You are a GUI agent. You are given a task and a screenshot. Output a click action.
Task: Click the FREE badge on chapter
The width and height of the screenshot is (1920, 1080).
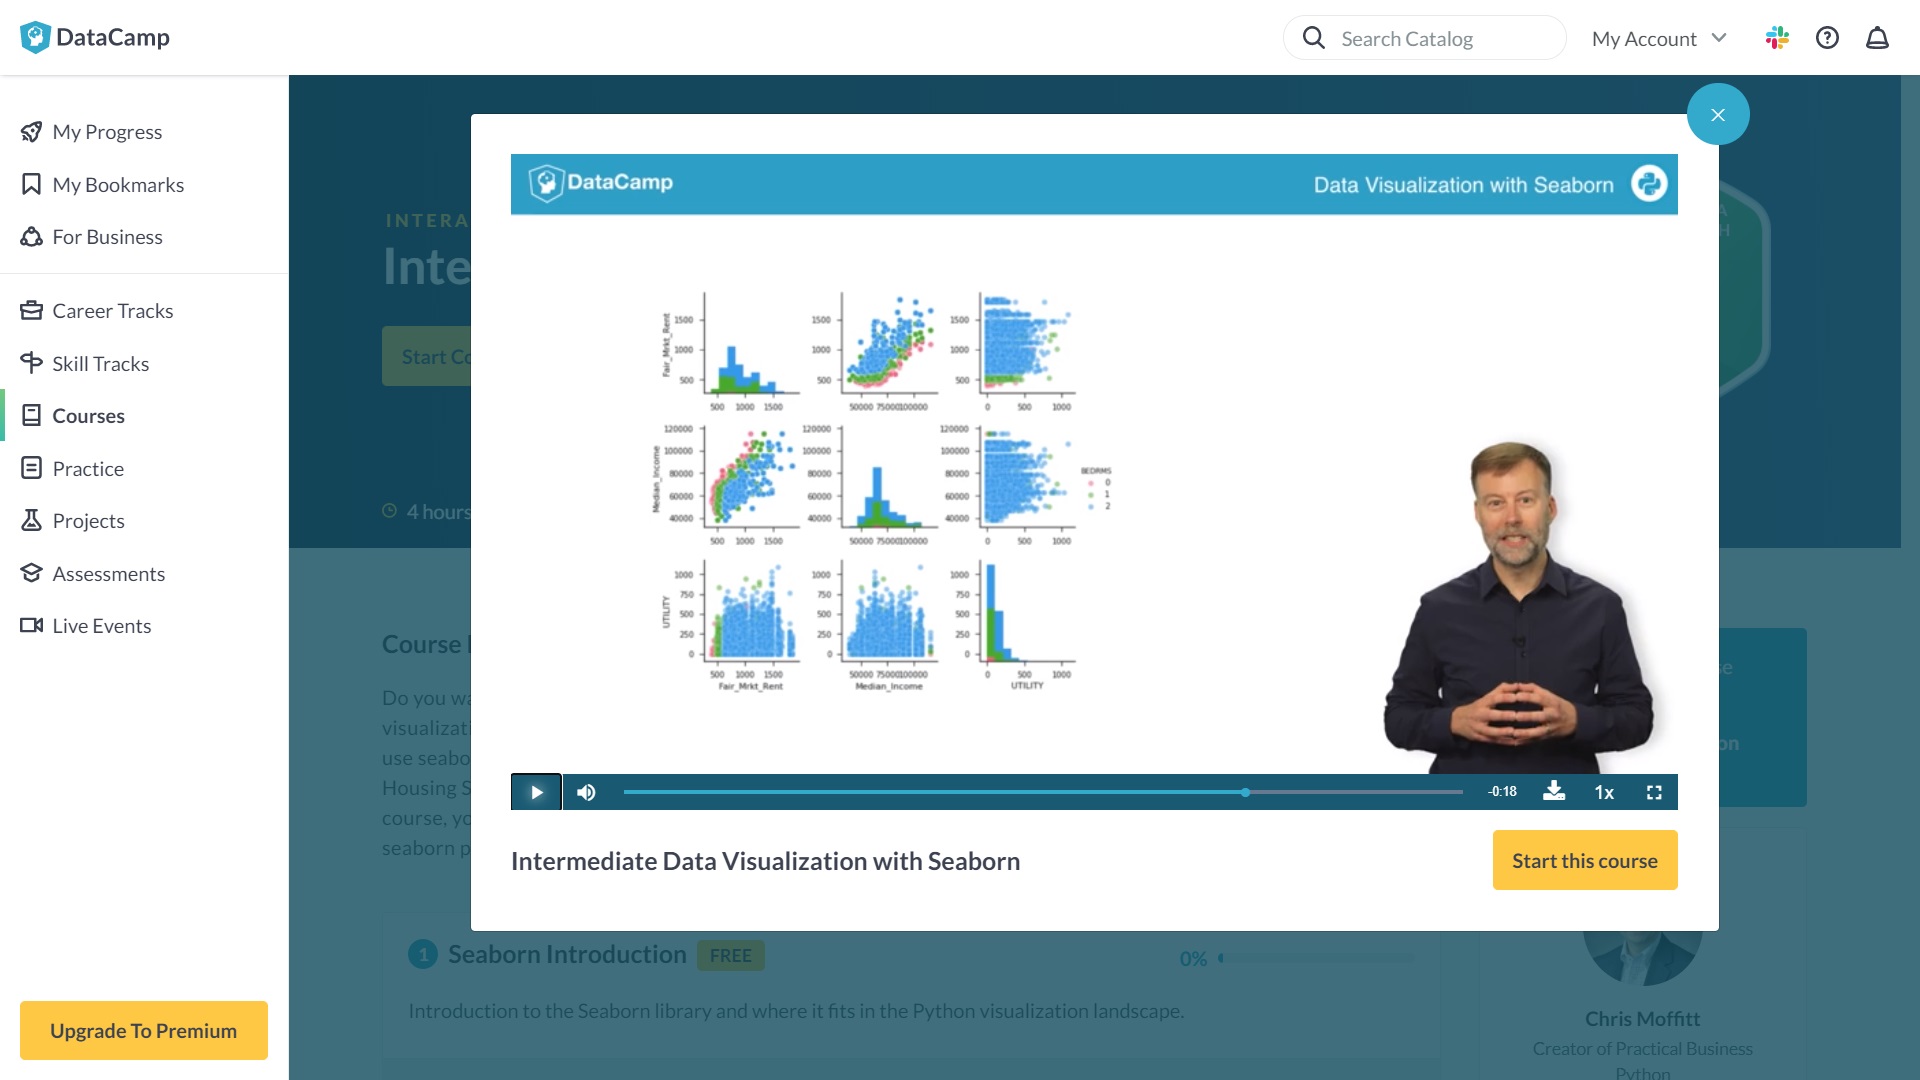pyautogui.click(x=730, y=955)
